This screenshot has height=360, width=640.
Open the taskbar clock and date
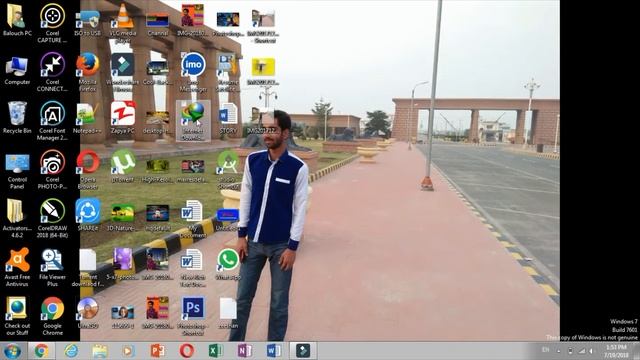tap(616, 351)
